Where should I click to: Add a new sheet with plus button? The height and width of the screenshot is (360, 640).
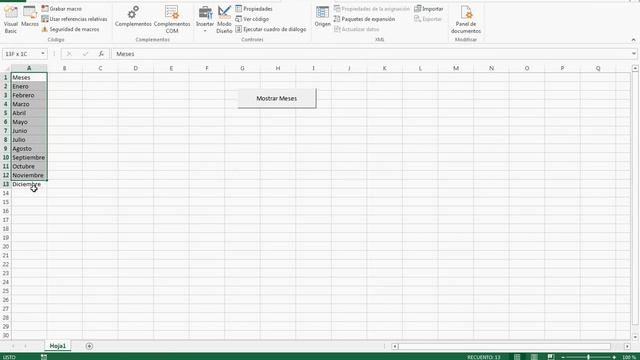[x=89, y=346]
